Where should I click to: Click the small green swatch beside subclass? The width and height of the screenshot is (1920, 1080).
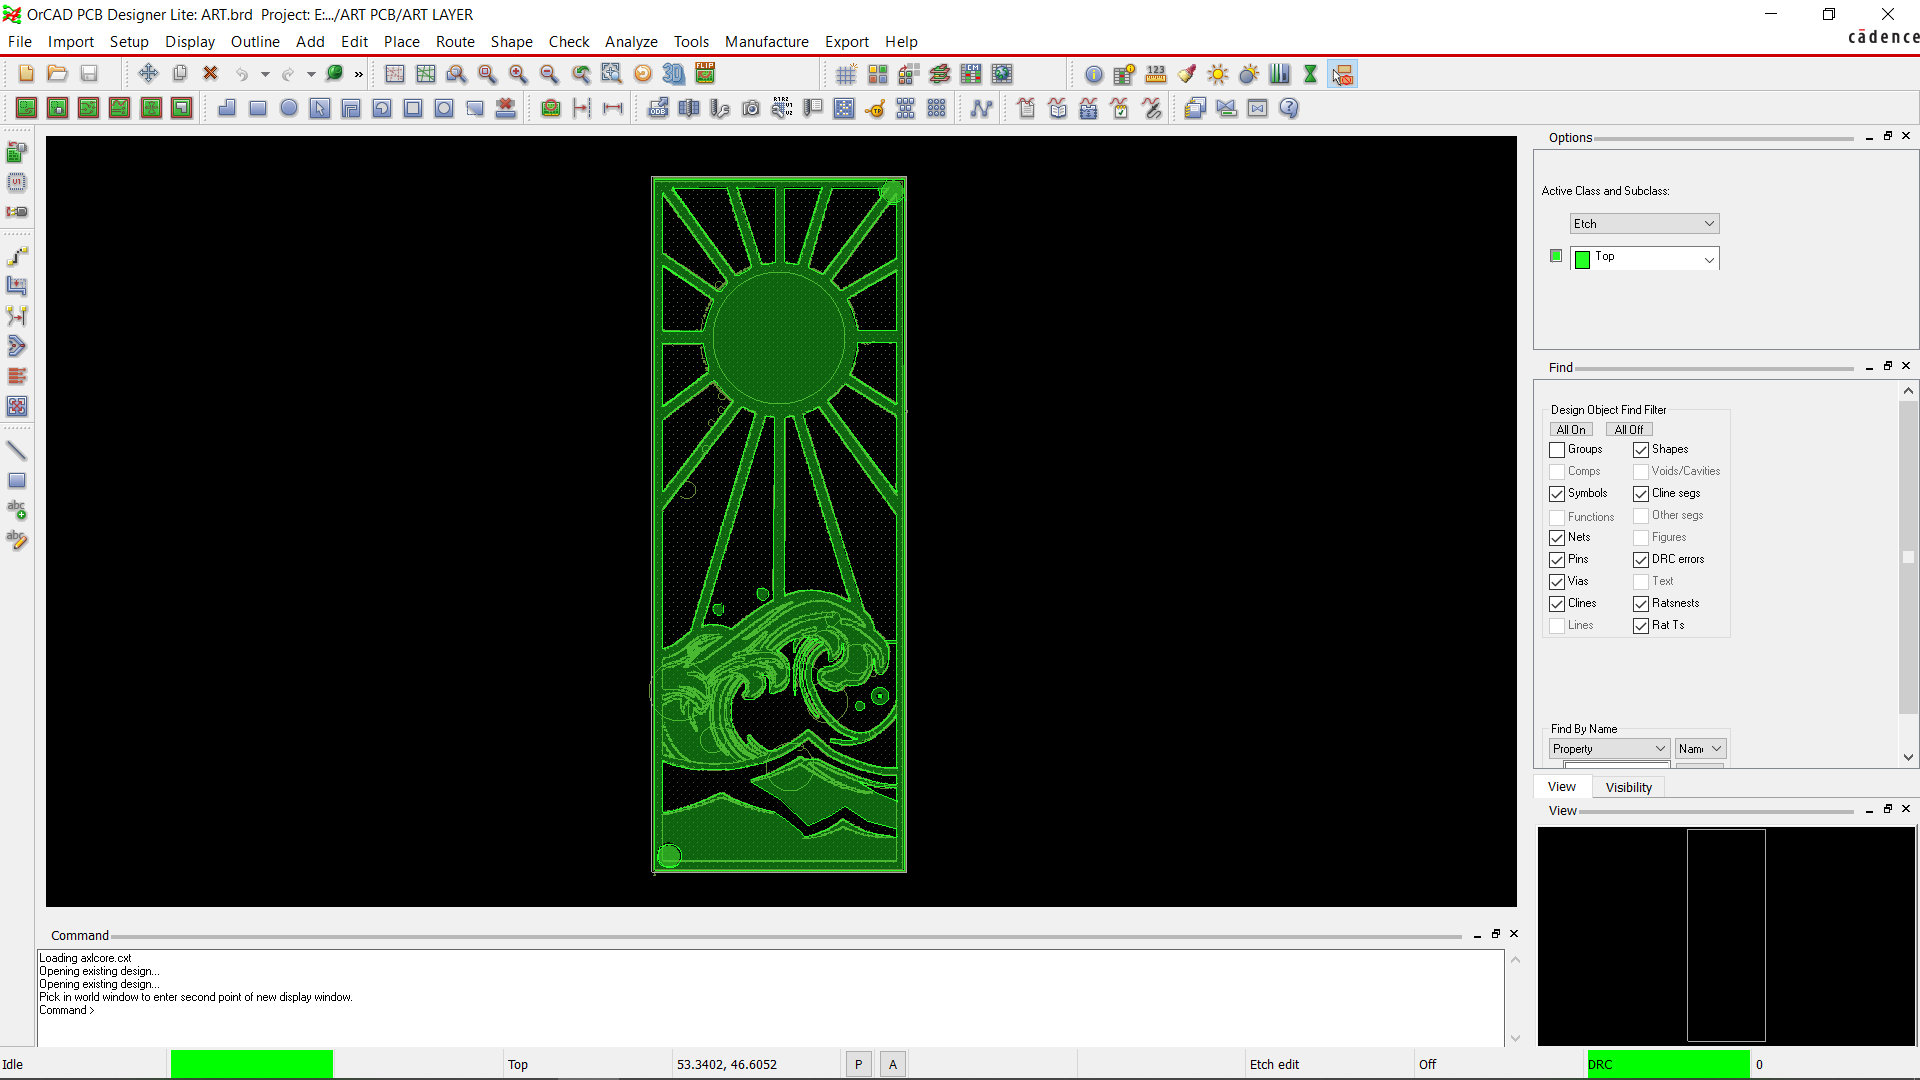click(1556, 256)
